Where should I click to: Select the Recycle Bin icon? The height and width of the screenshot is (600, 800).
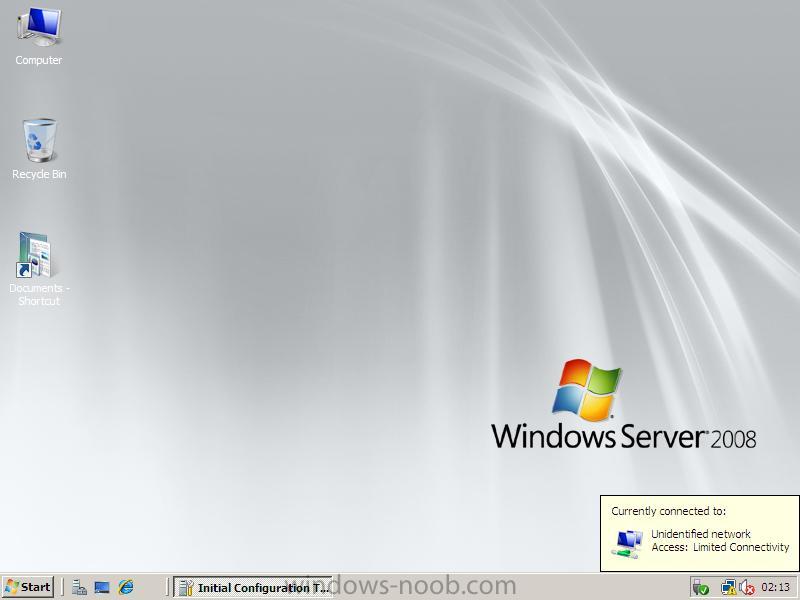(39, 149)
